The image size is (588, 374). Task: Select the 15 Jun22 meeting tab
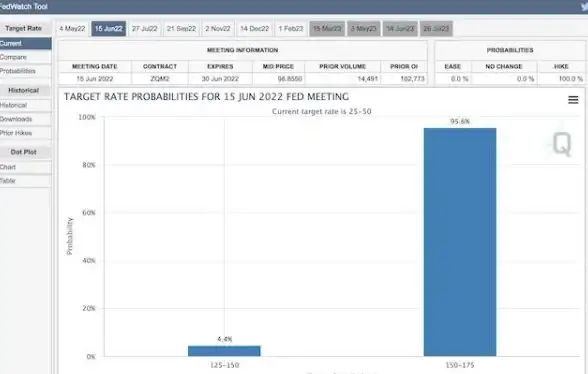click(109, 29)
